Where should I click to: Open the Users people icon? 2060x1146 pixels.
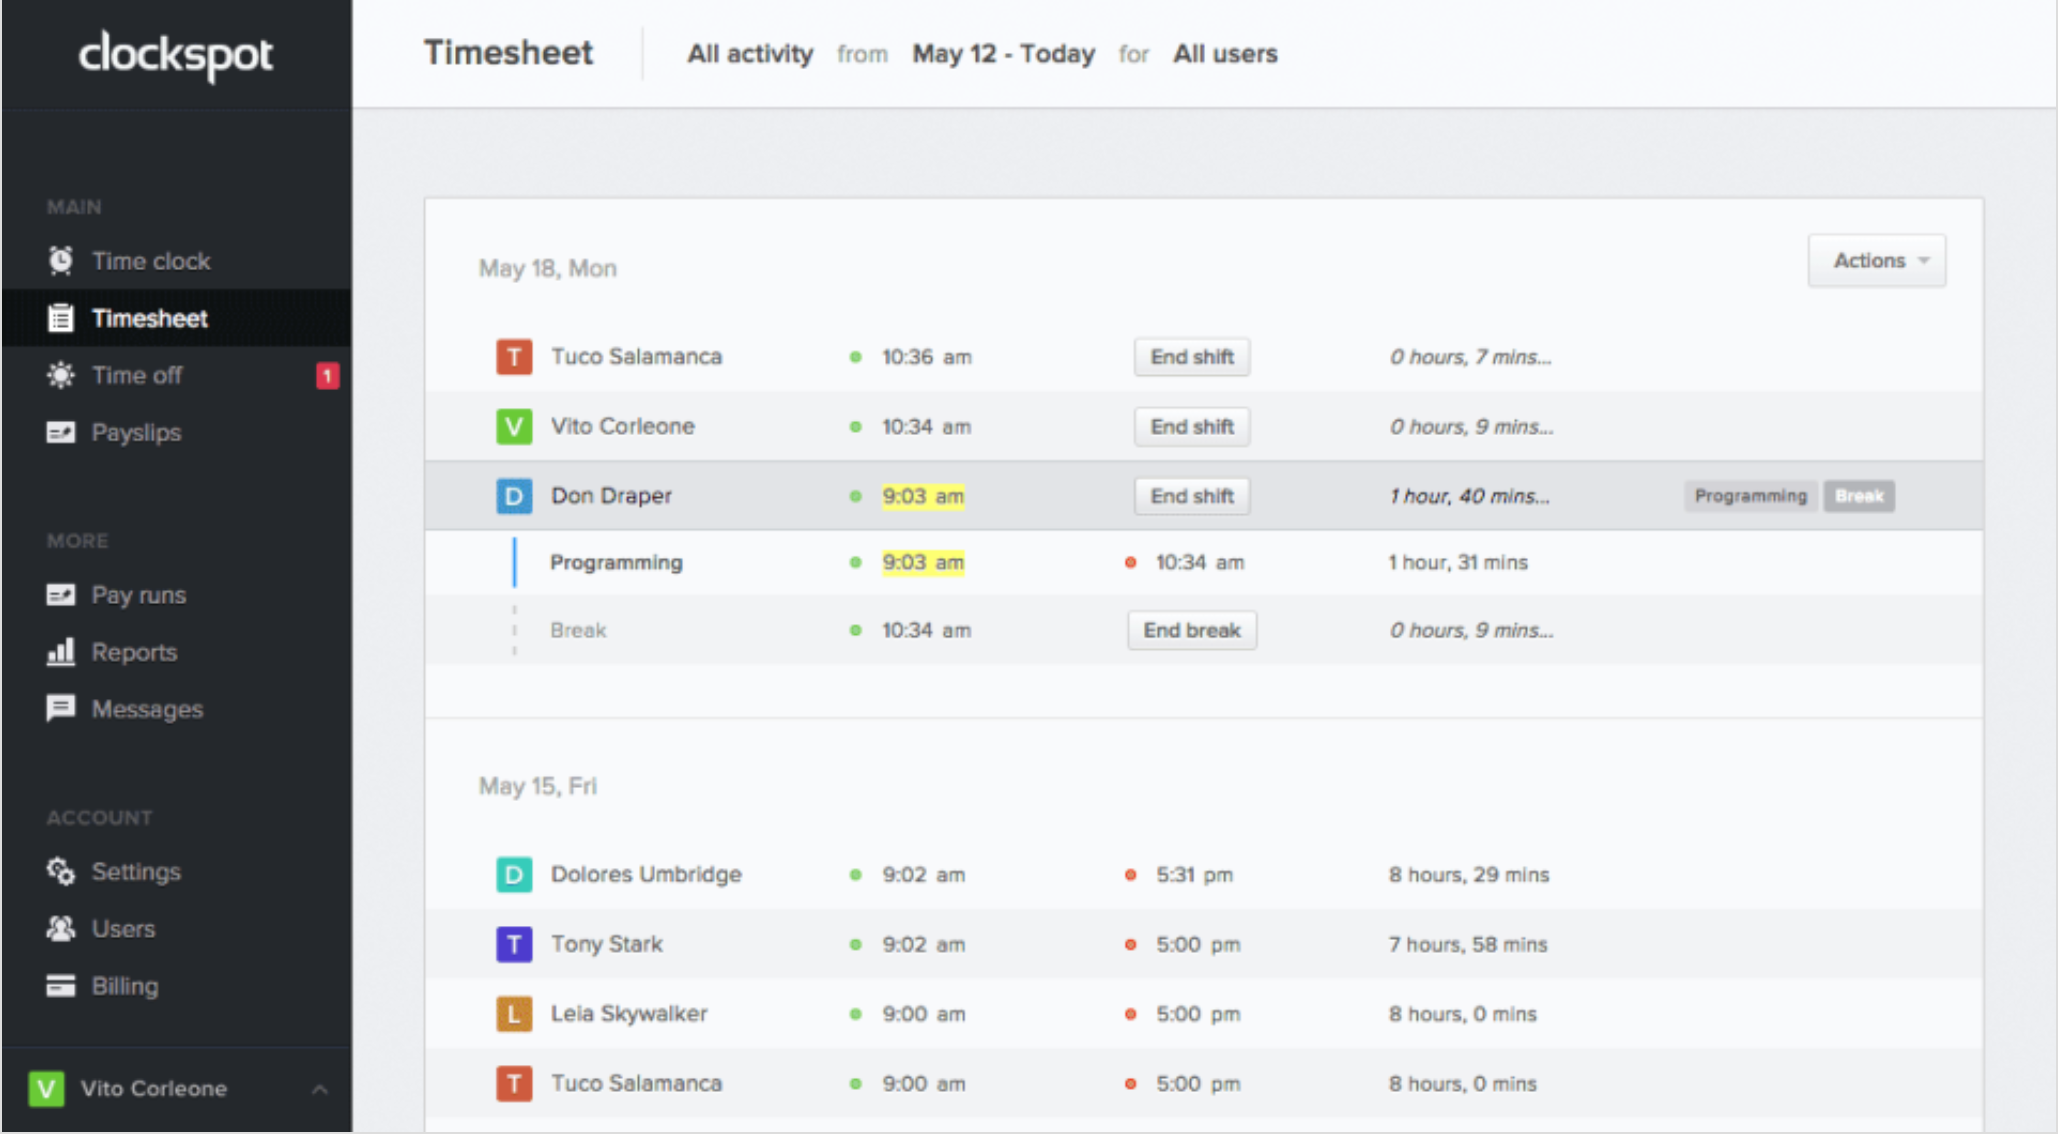click(61, 928)
